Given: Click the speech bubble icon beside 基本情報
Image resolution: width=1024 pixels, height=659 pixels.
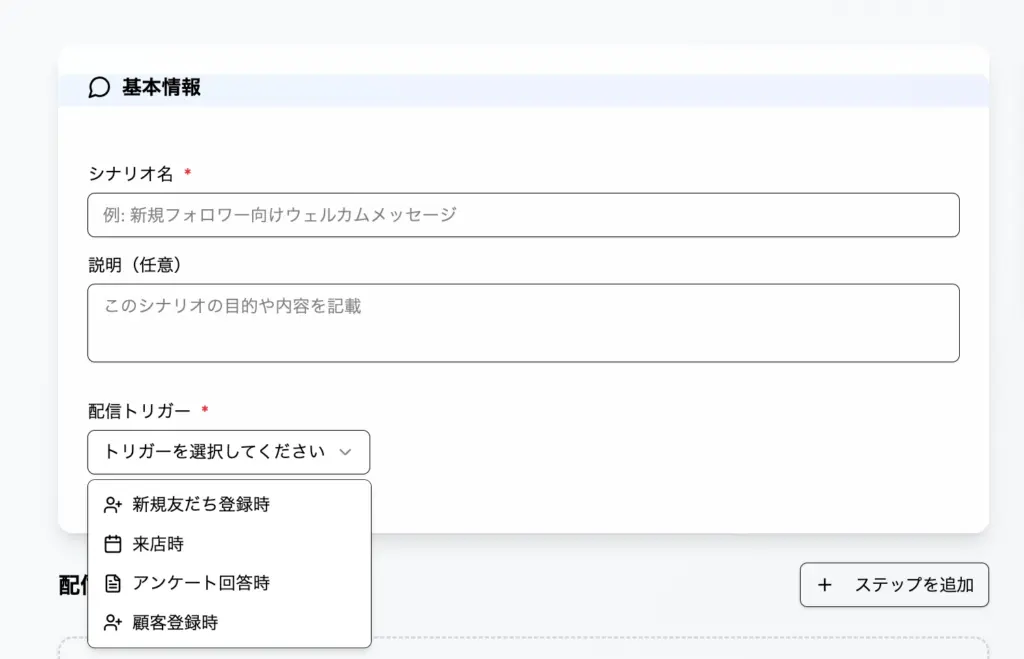Looking at the screenshot, I should [99, 88].
